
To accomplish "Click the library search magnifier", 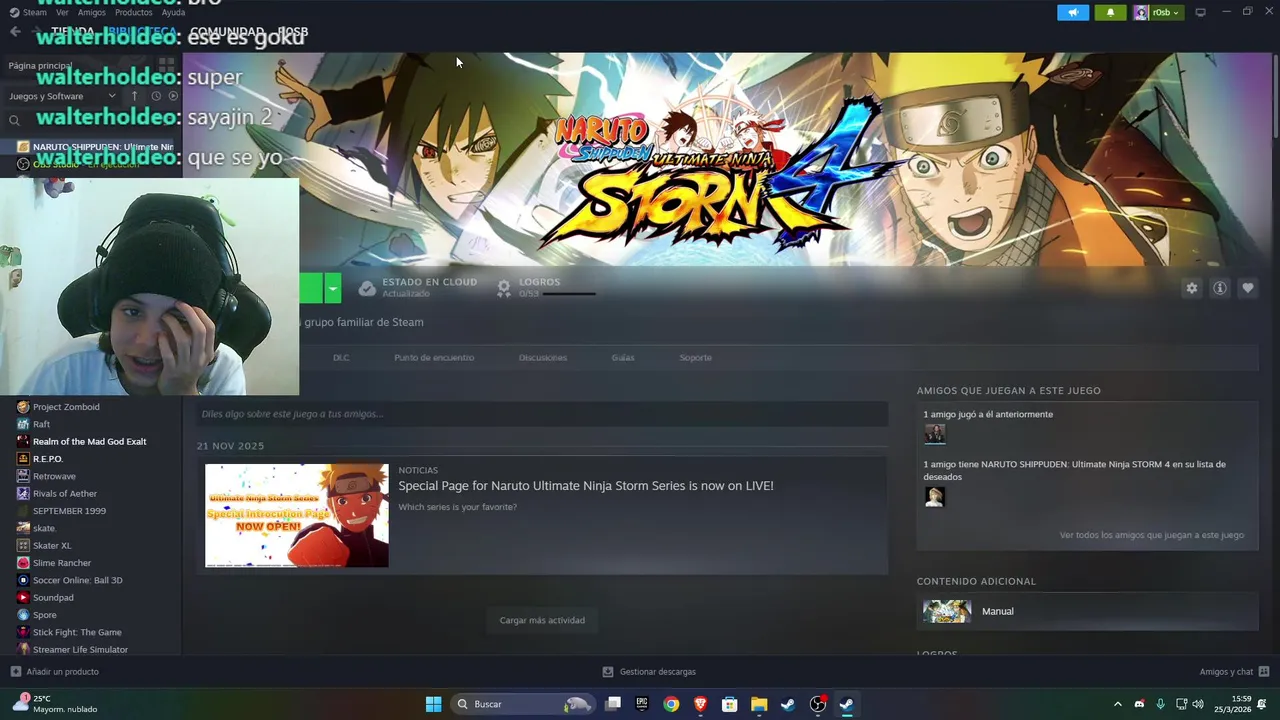I will [14, 121].
